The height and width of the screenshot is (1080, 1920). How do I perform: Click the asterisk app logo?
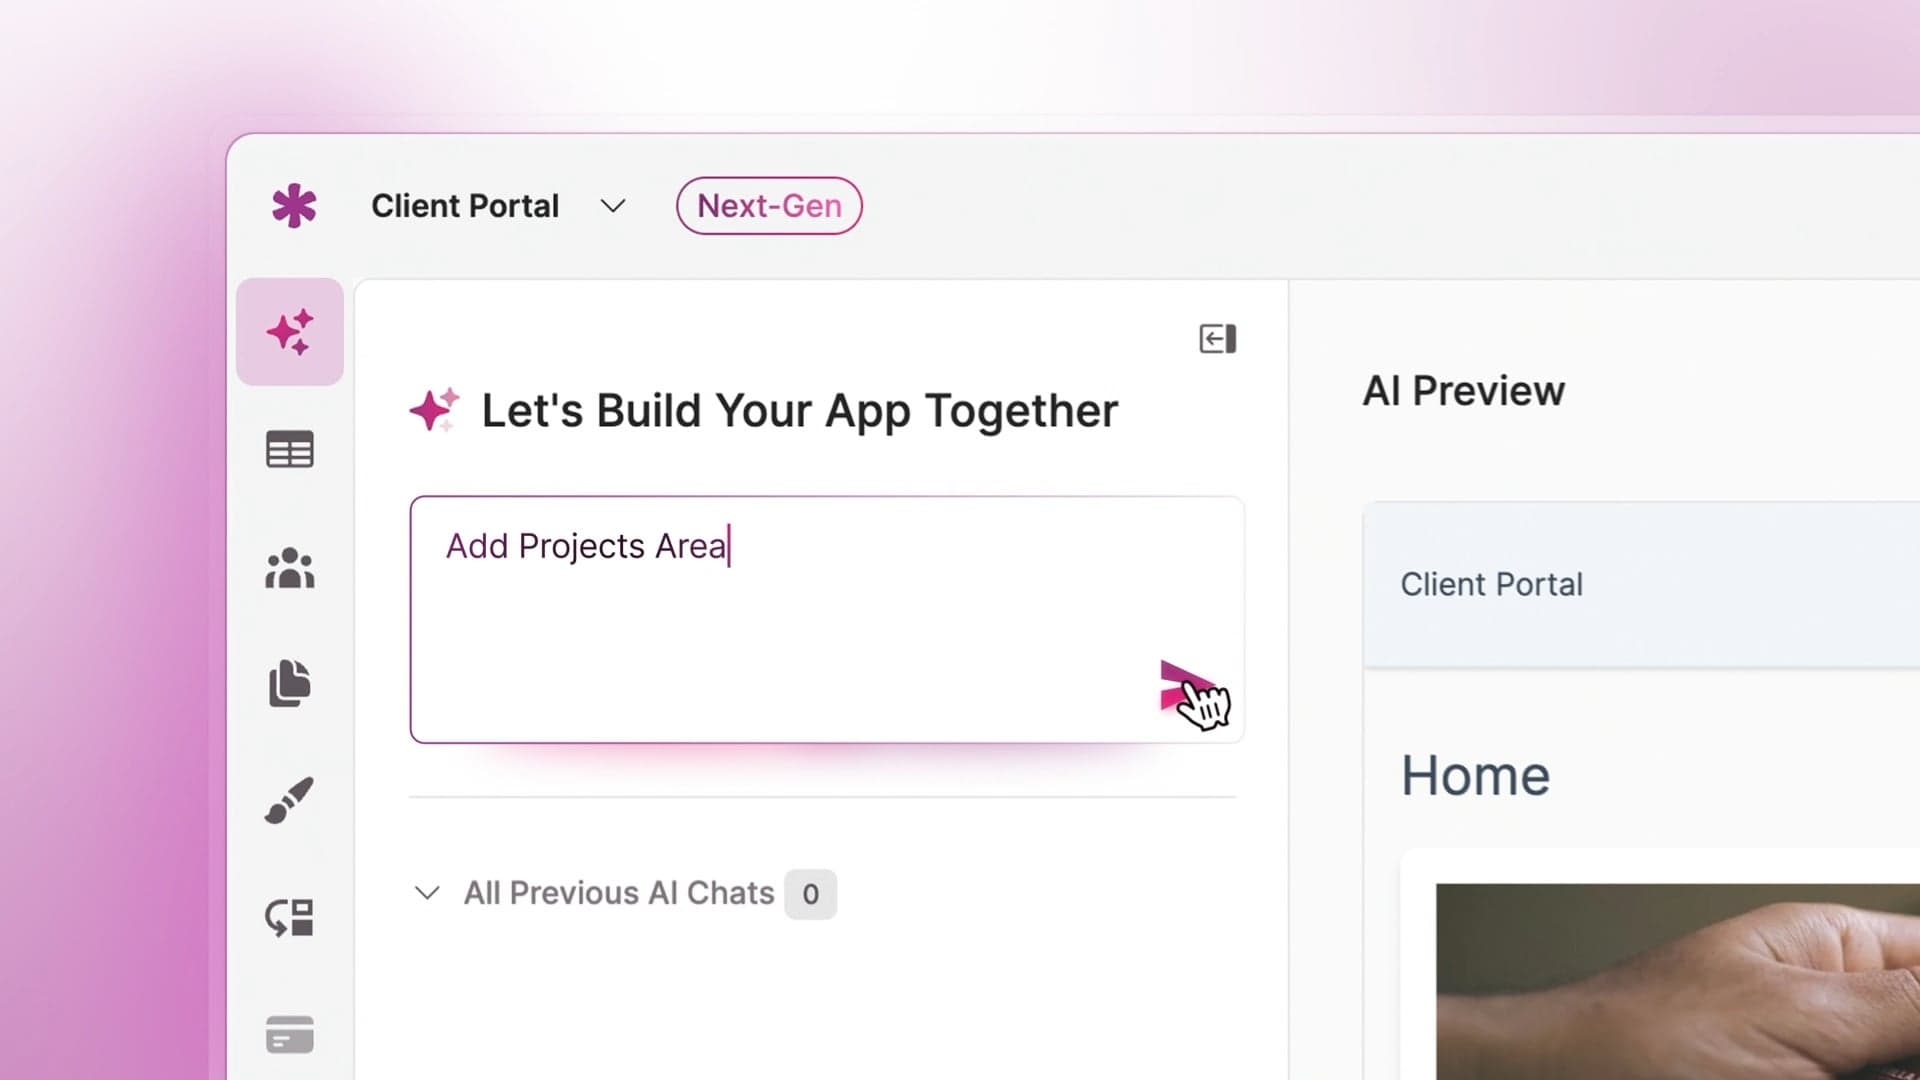pos(292,205)
